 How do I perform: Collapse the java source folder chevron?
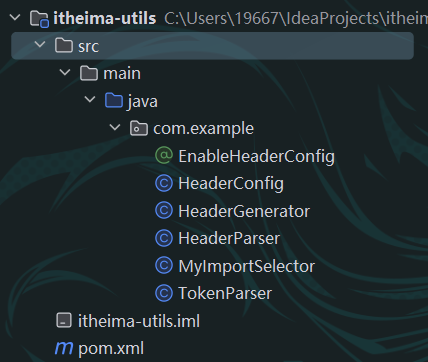tap(90, 100)
